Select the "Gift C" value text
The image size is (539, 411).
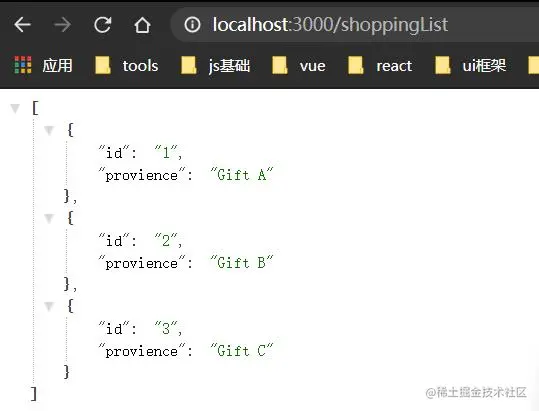click(x=242, y=351)
